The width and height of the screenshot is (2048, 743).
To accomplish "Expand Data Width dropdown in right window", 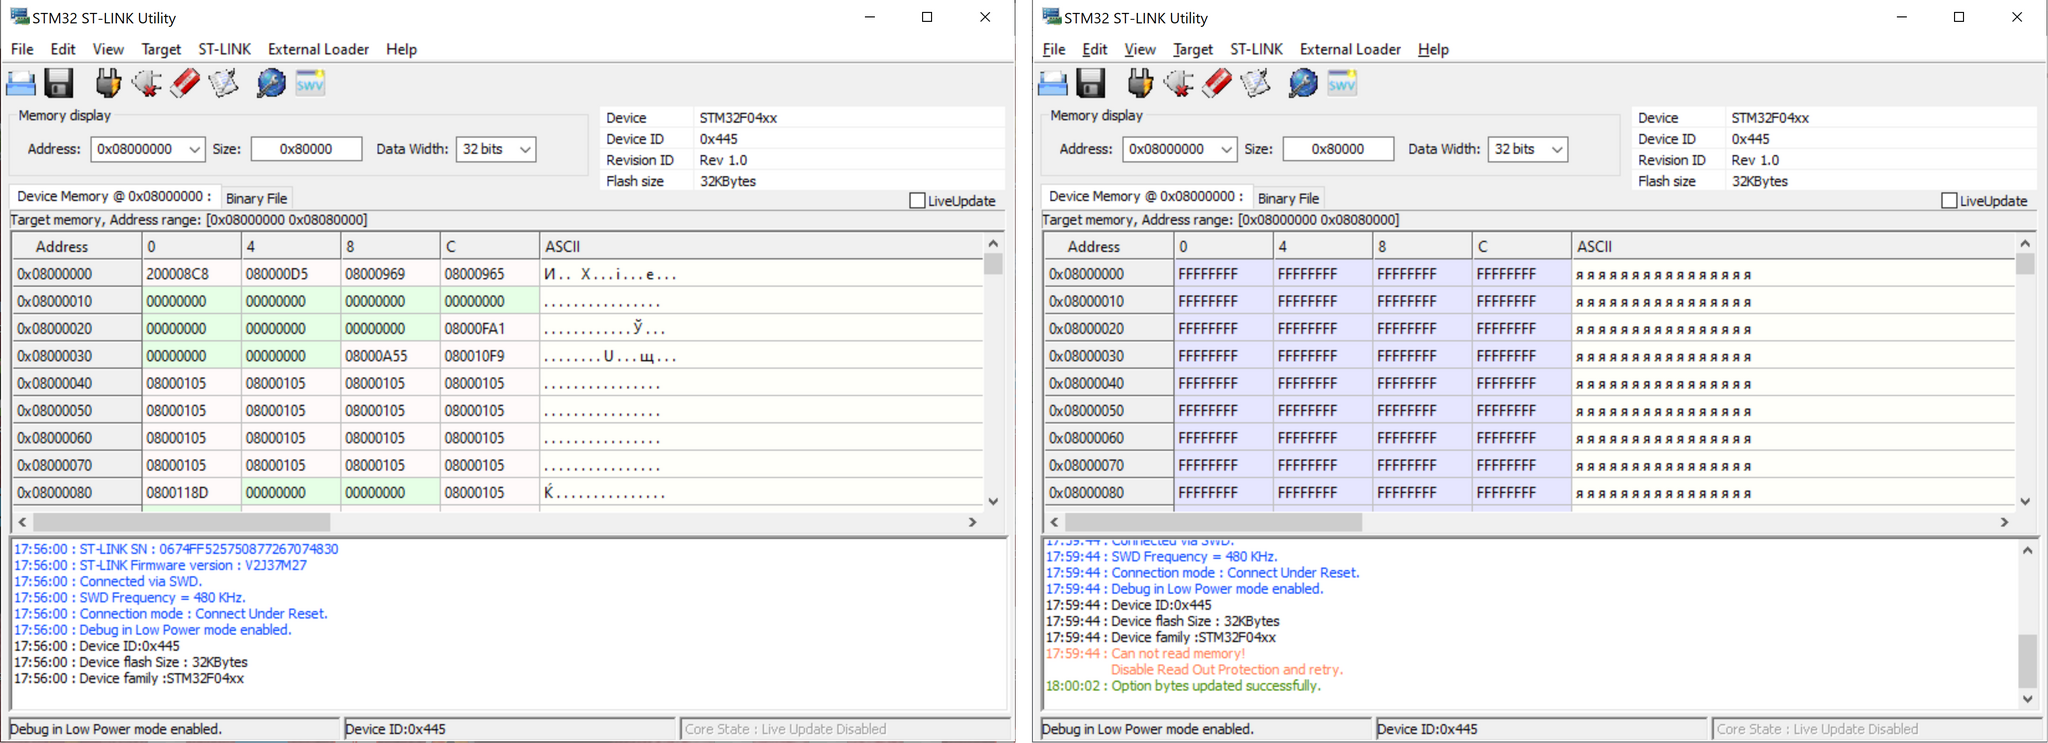I will pos(1557,149).
